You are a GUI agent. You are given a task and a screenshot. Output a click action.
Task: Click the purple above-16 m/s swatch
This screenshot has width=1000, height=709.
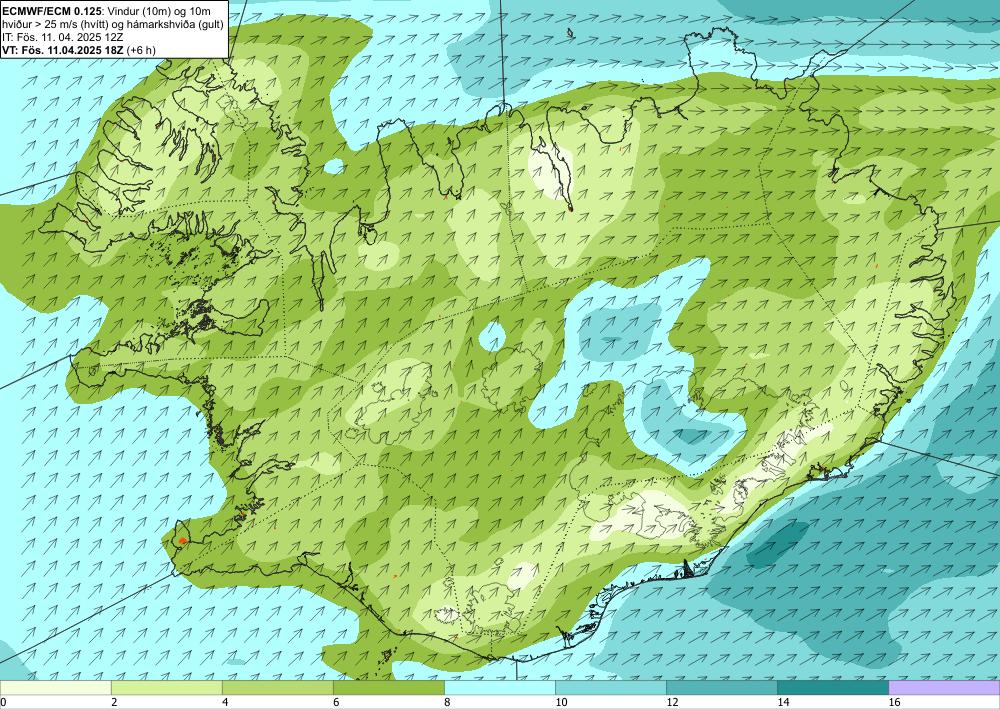944,688
